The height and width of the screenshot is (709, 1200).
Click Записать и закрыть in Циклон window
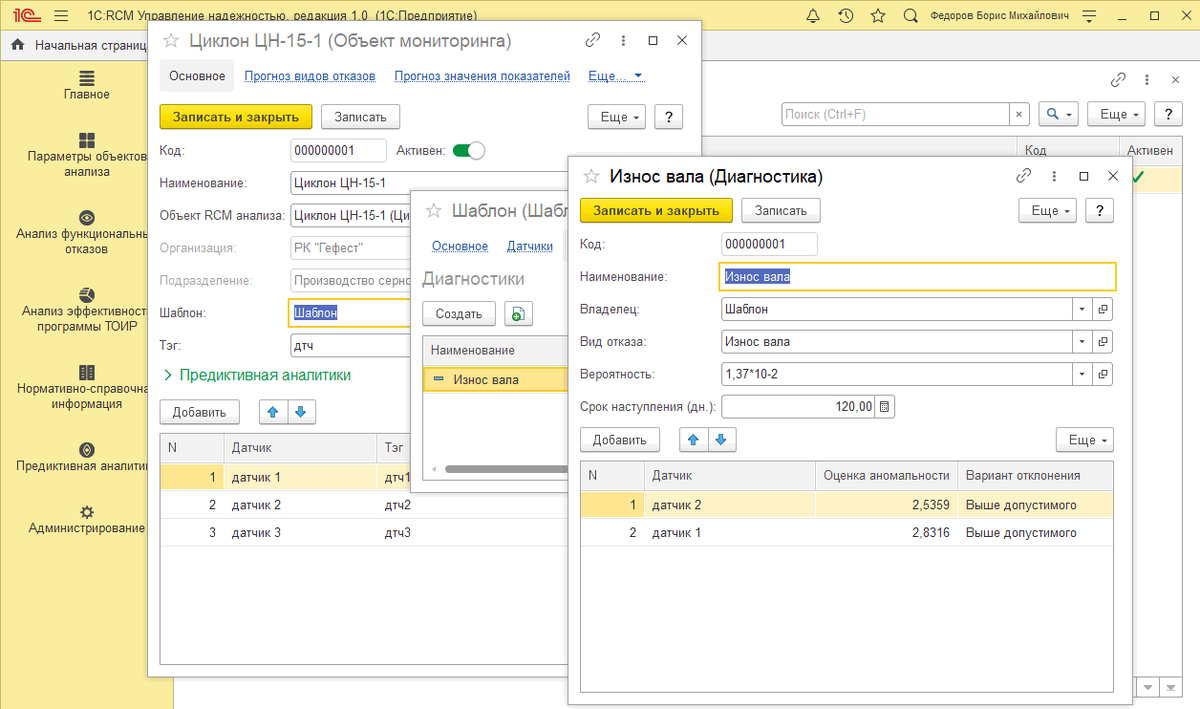[x=236, y=117]
